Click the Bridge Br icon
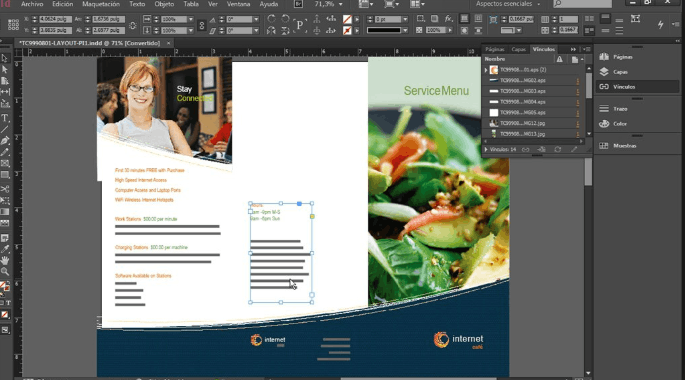This screenshot has height=380, width=685. (x=298, y=4)
